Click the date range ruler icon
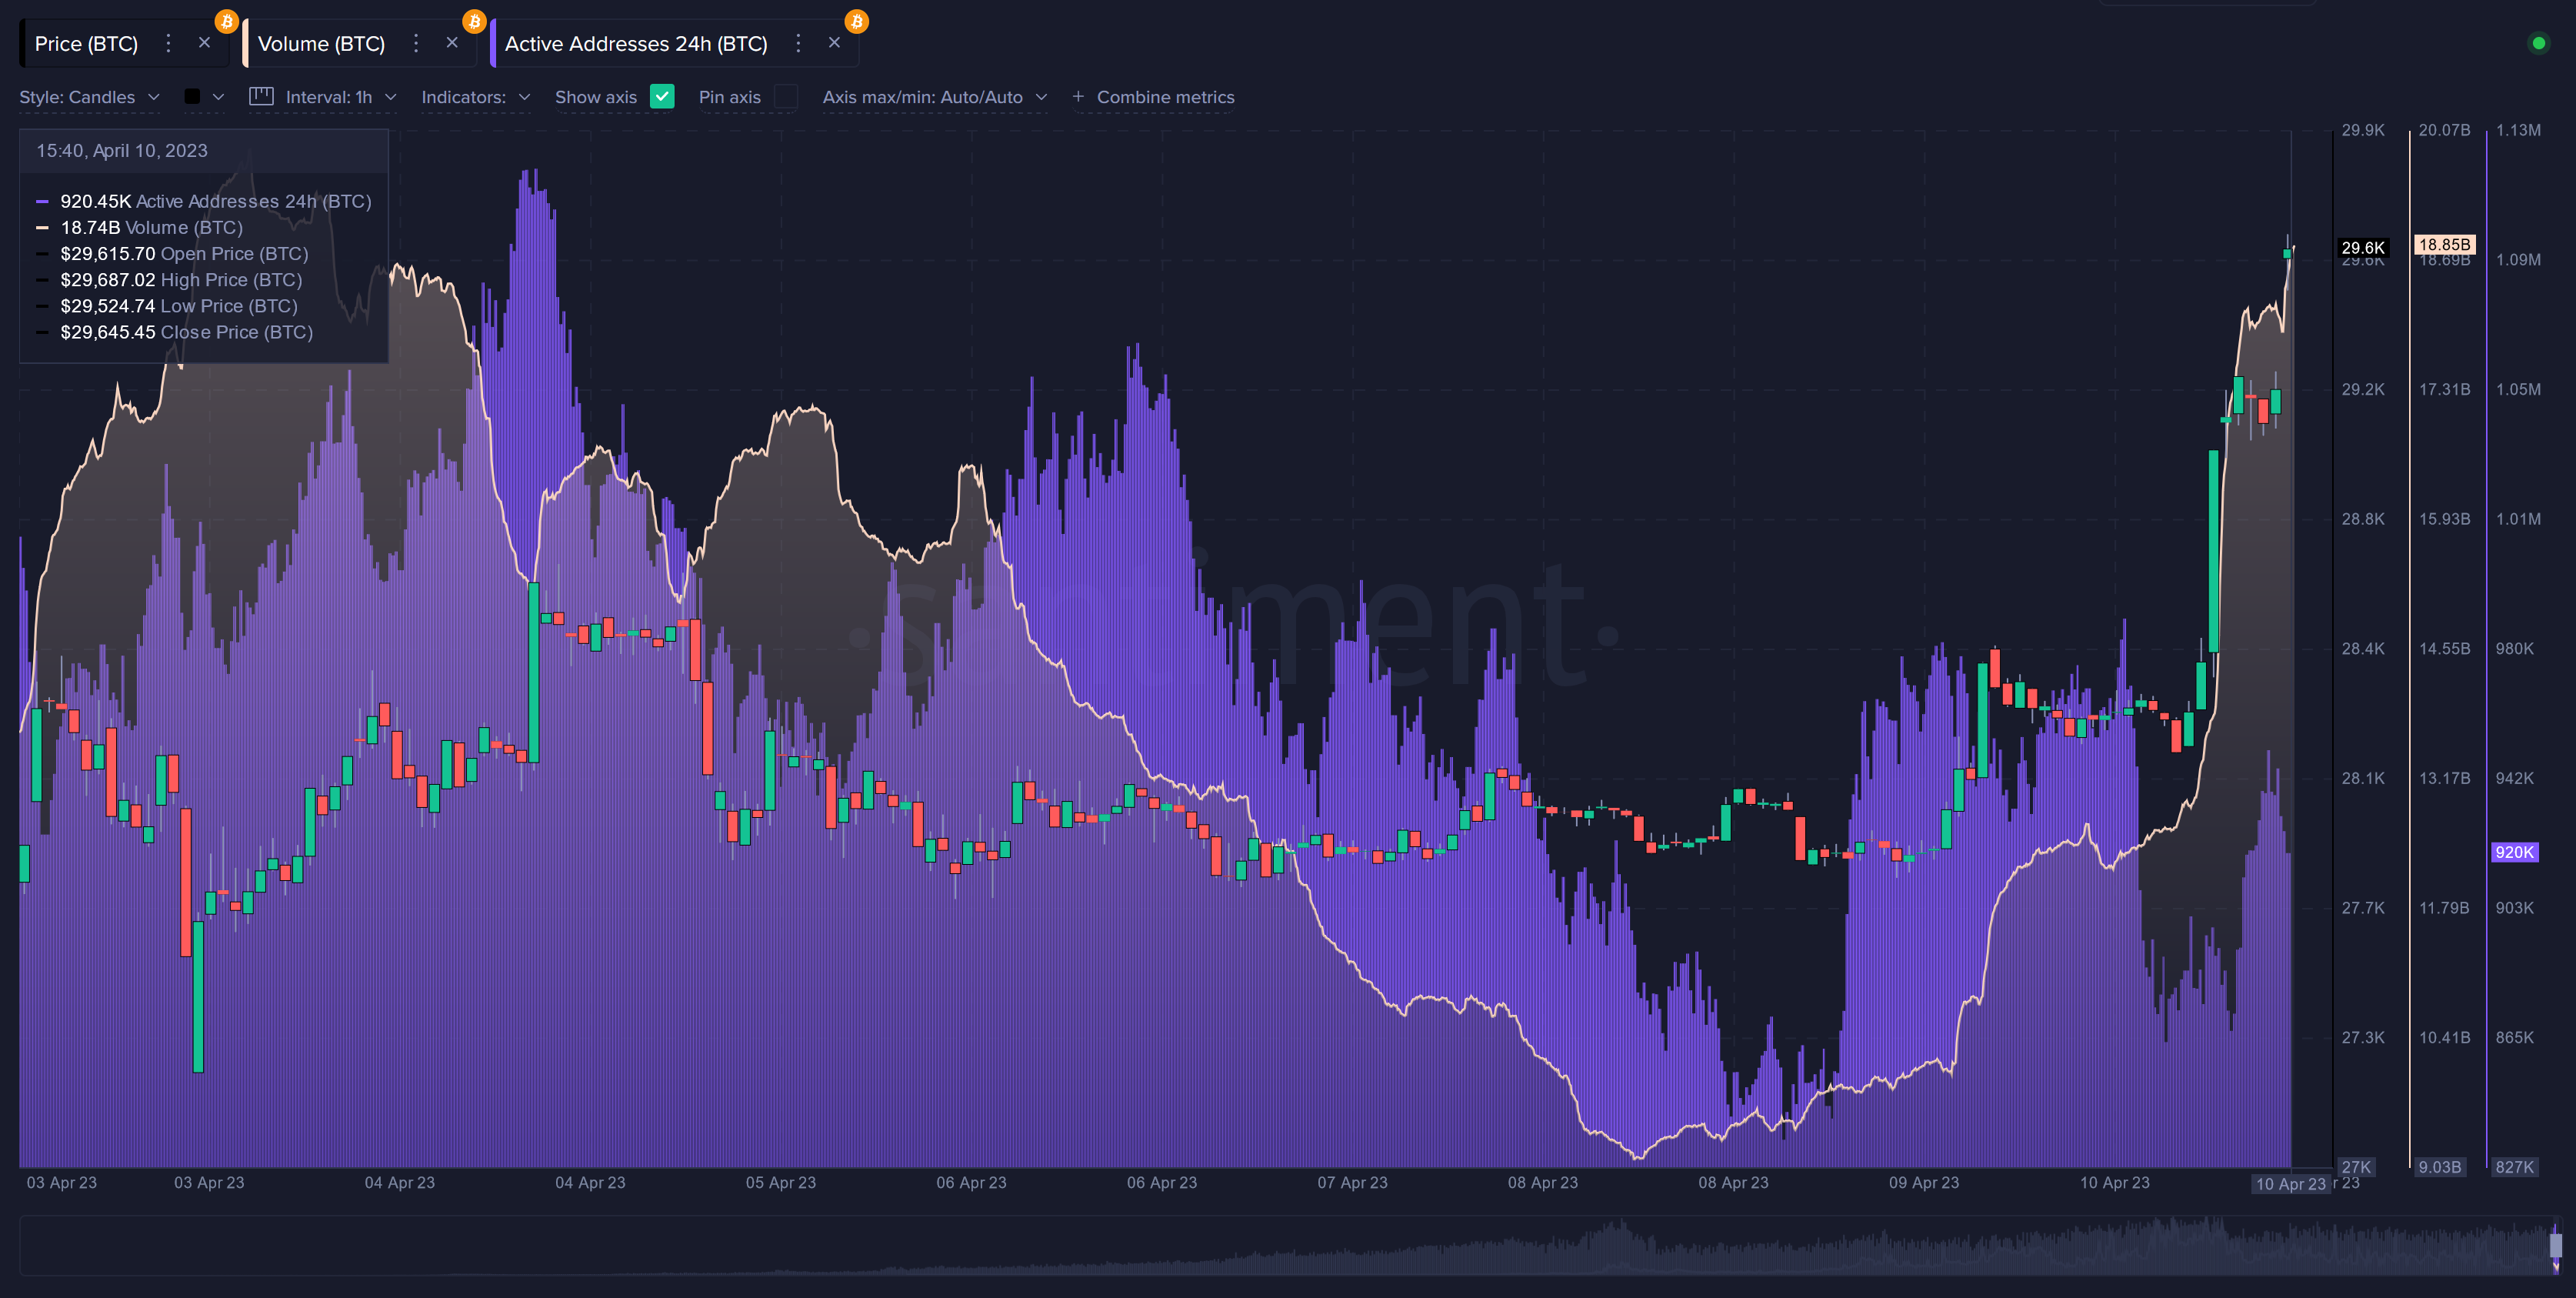The width and height of the screenshot is (2576, 1298). [x=261, y=97]
